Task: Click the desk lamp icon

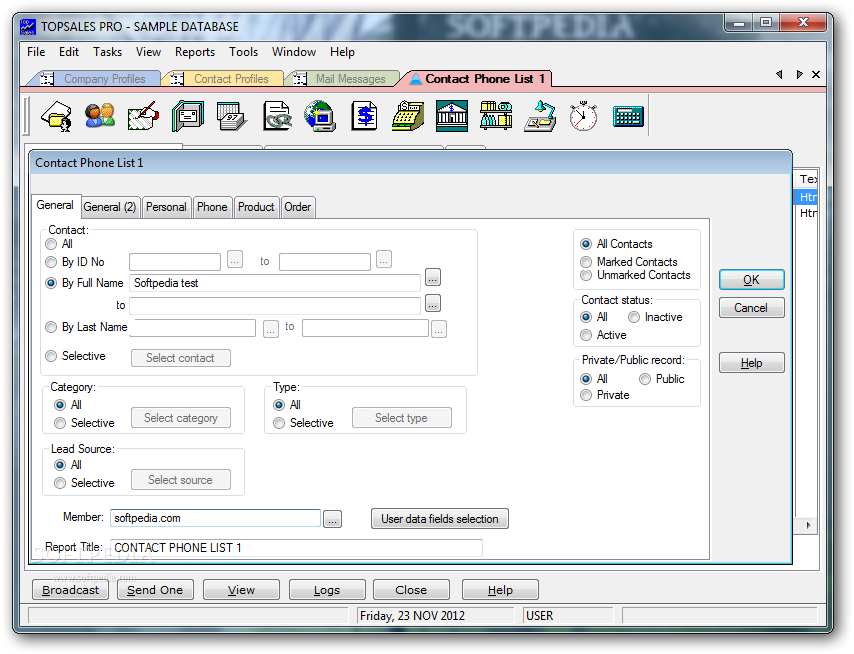Action: pyautogui.click(x=540, y=116)
